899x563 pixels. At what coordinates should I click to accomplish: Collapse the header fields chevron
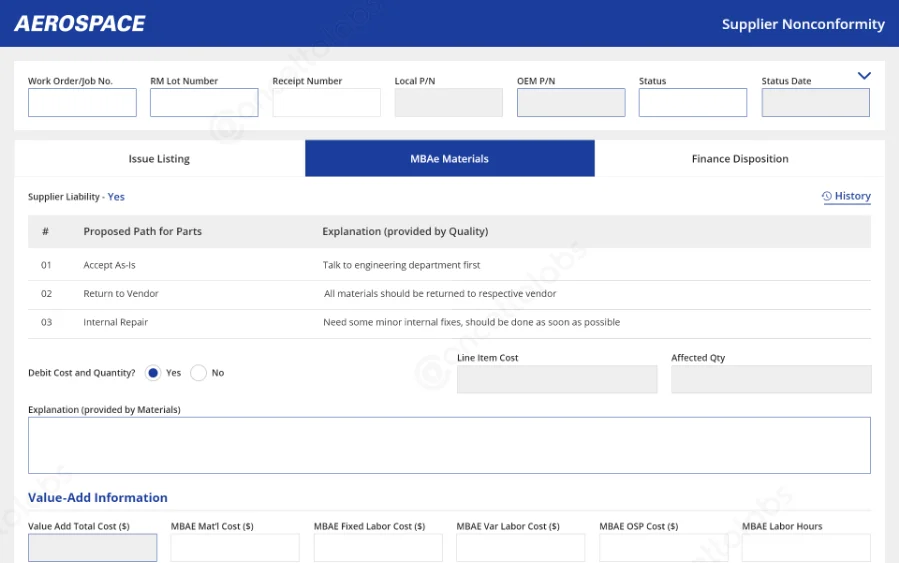[x=864, y=76]
